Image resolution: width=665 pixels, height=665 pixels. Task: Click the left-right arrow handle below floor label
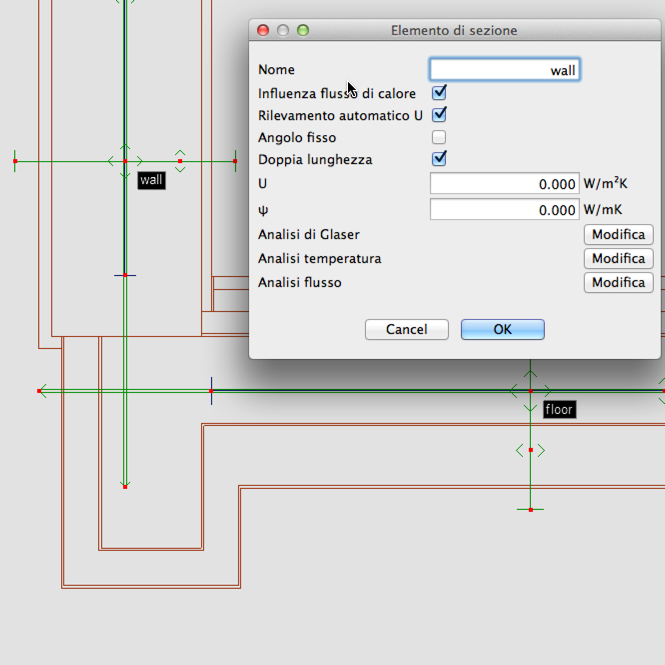coord(530,451)
